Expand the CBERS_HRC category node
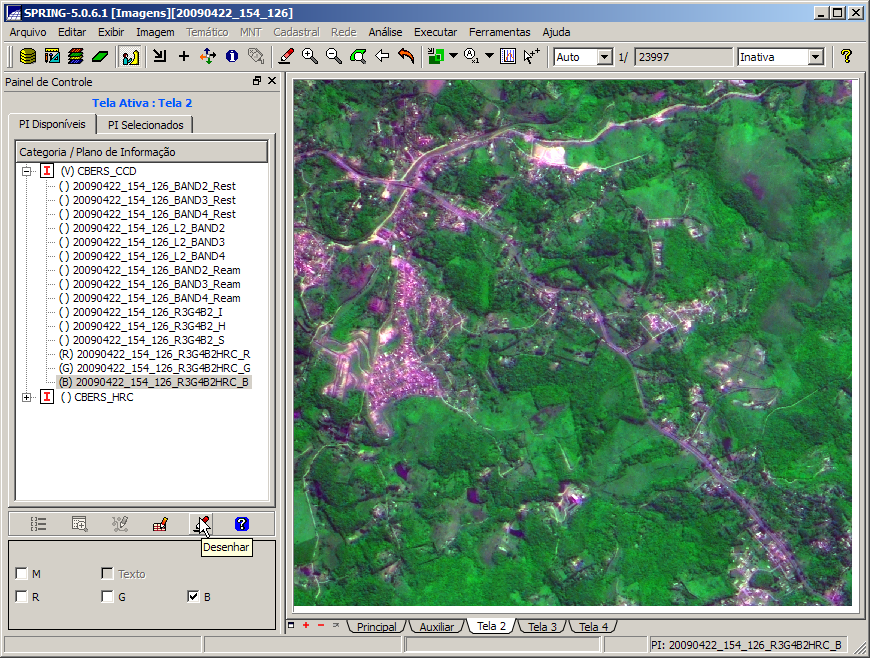Screen dimensions: 870x658 [x=26, y=397]
